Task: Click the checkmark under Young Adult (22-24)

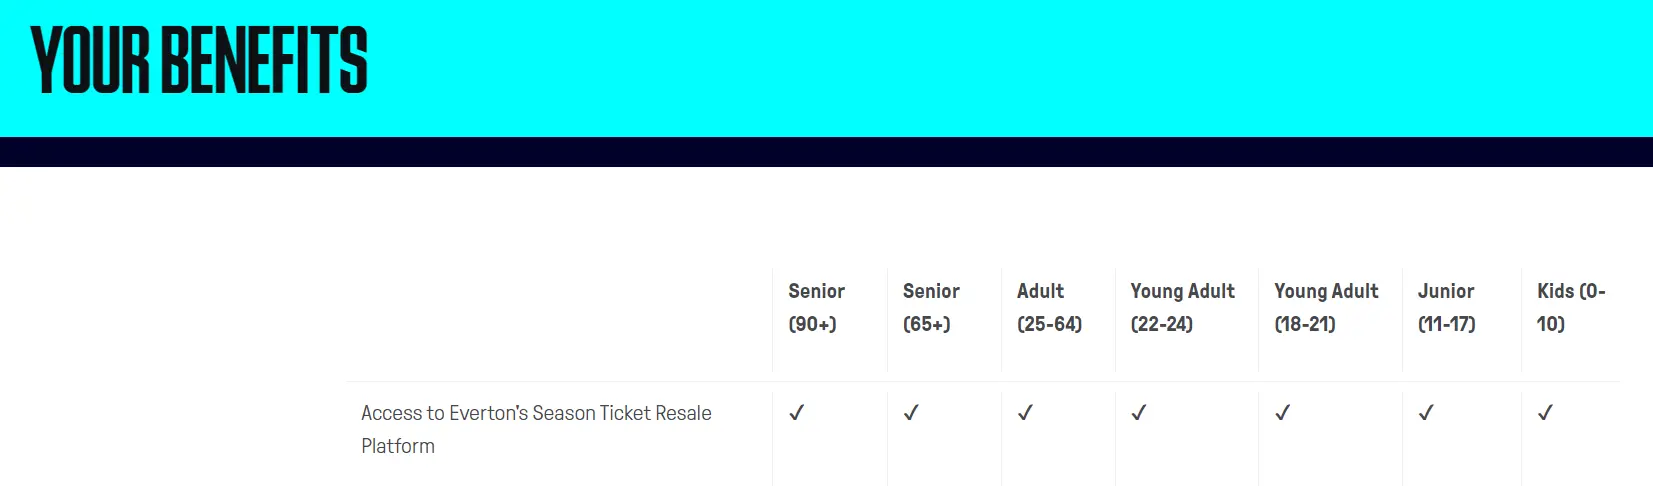Action: [x=1139, y=413]
